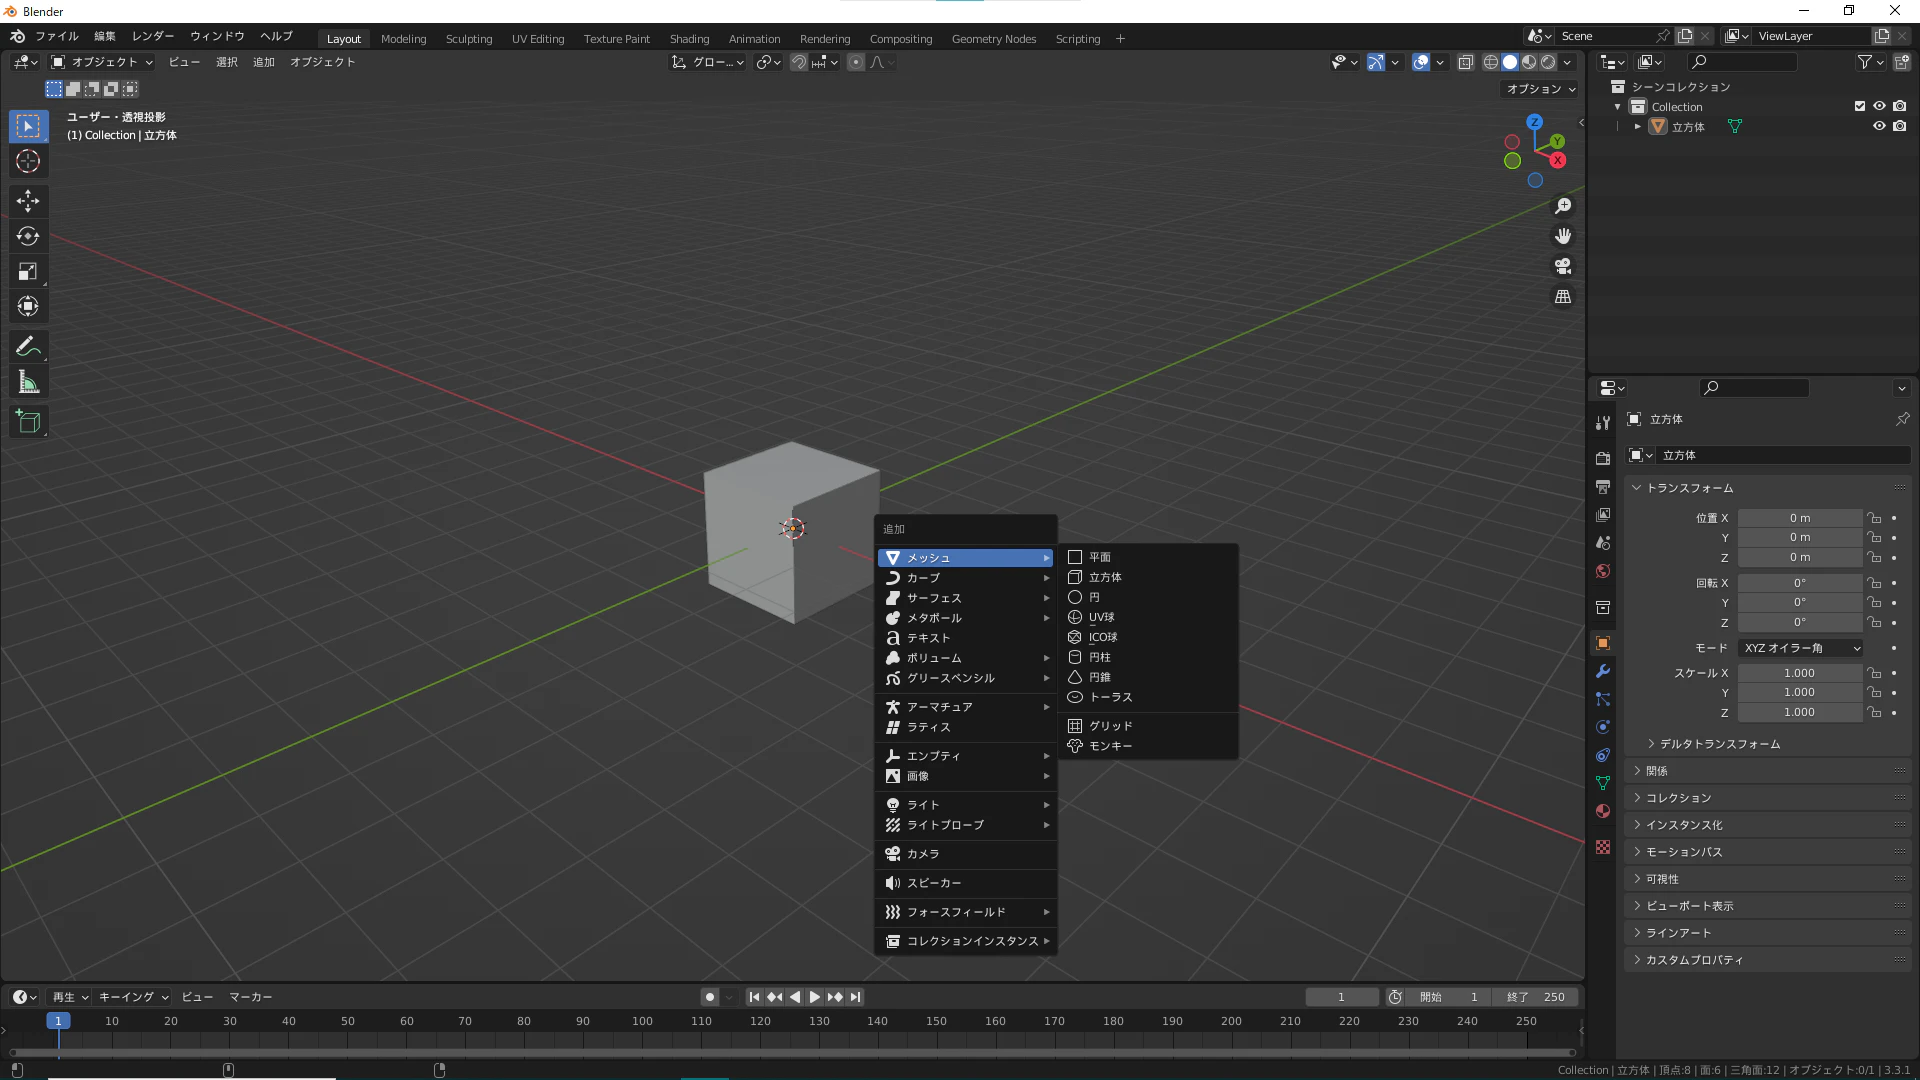This screenshot has height=1080, width=1920.
Task: Adjust the 回転 Z rotation field
Action: point(1799,622)
